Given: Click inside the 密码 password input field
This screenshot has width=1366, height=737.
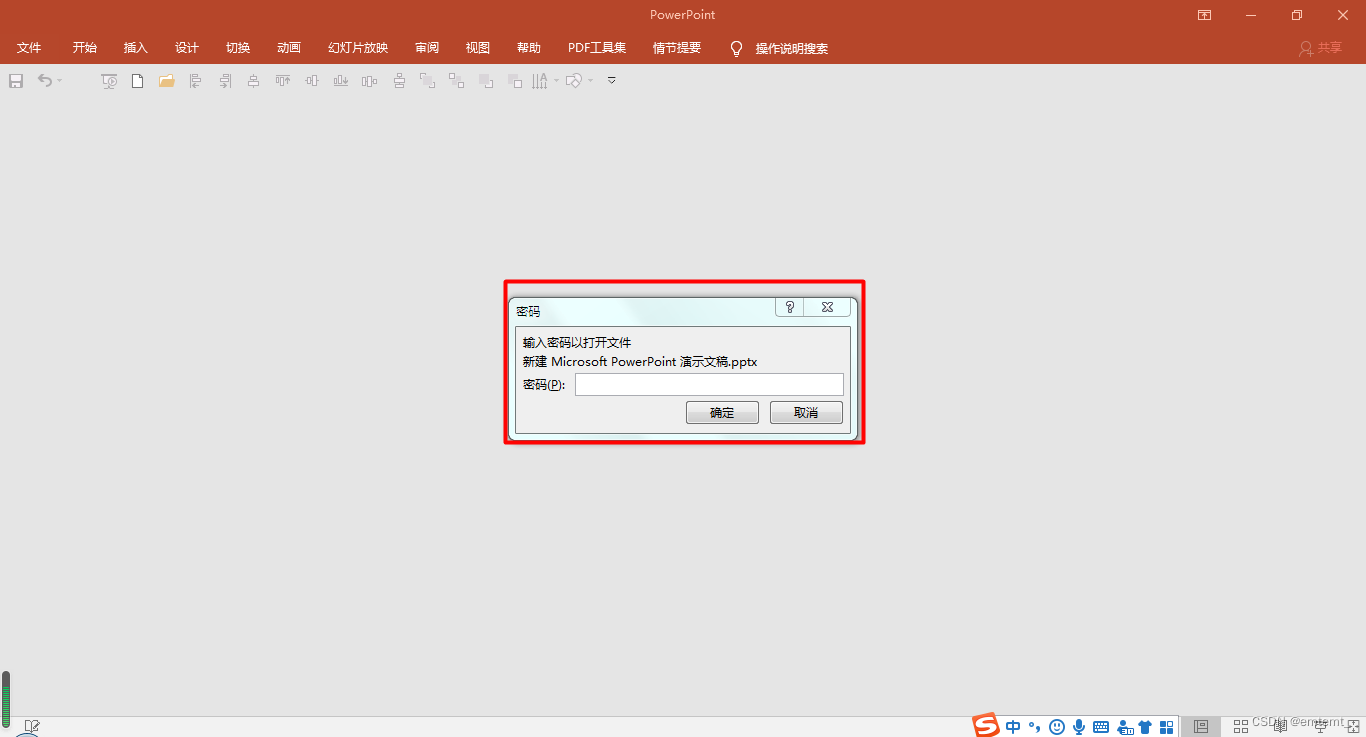Looking at the screenshot, I should 709,385.
